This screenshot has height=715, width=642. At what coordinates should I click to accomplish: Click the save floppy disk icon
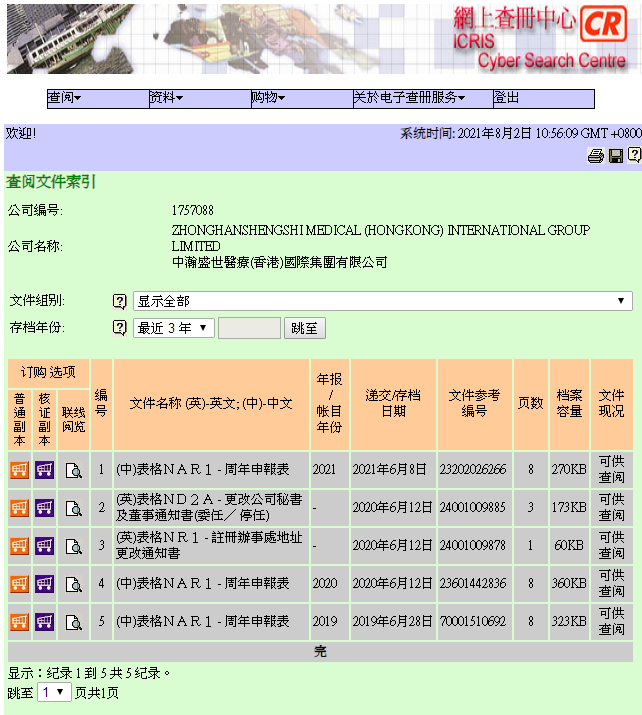point(615,156)
